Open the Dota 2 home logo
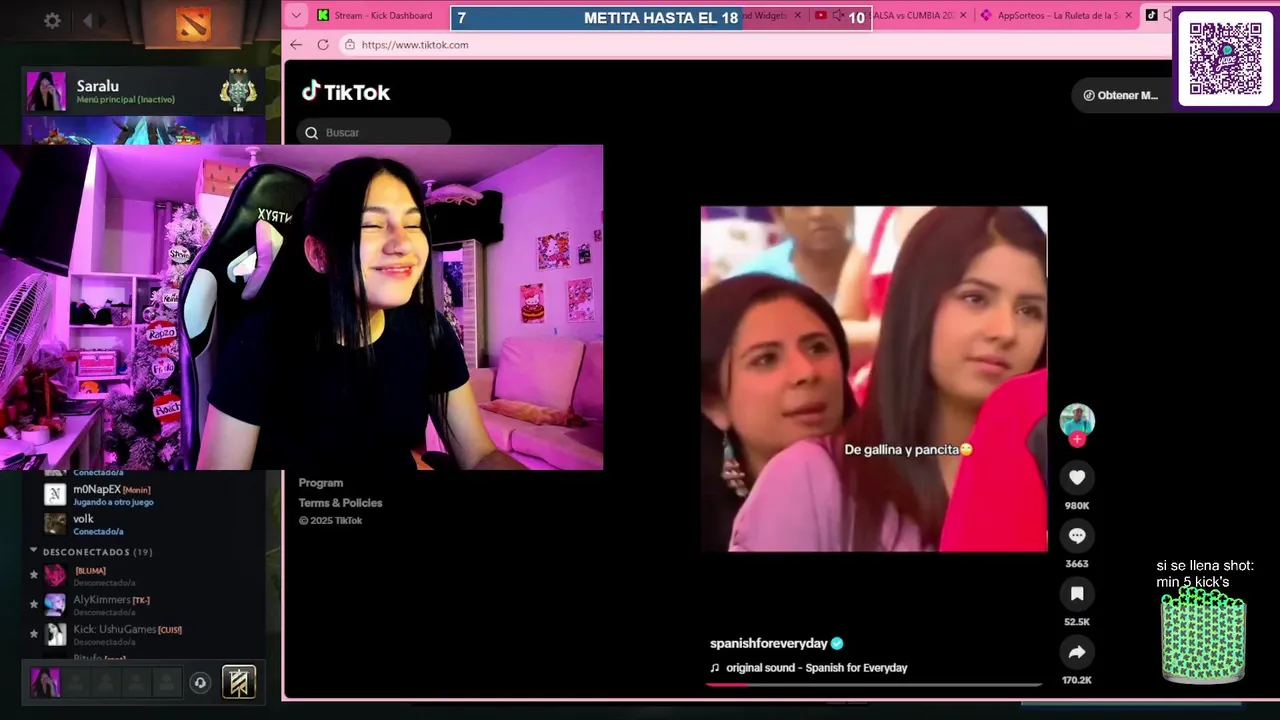 (x=193, y=23)
